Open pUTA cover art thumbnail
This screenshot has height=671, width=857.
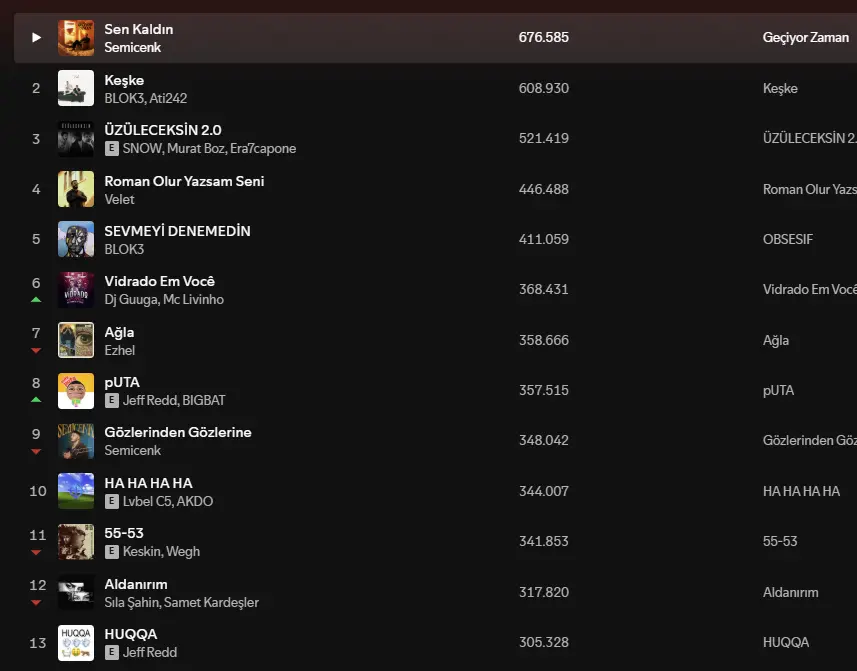click(76, 391)
